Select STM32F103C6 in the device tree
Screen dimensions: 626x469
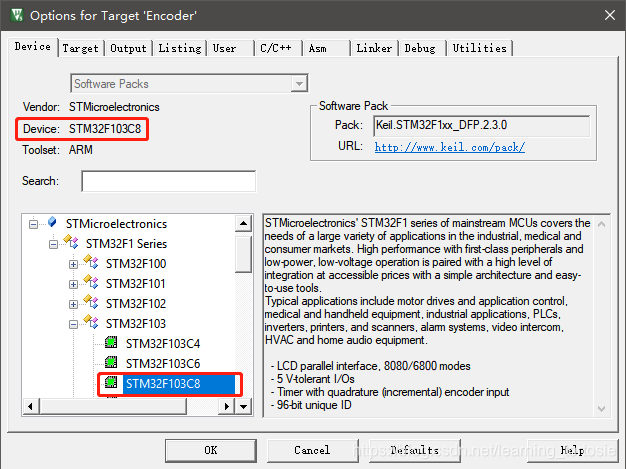(x=163, y=364)
